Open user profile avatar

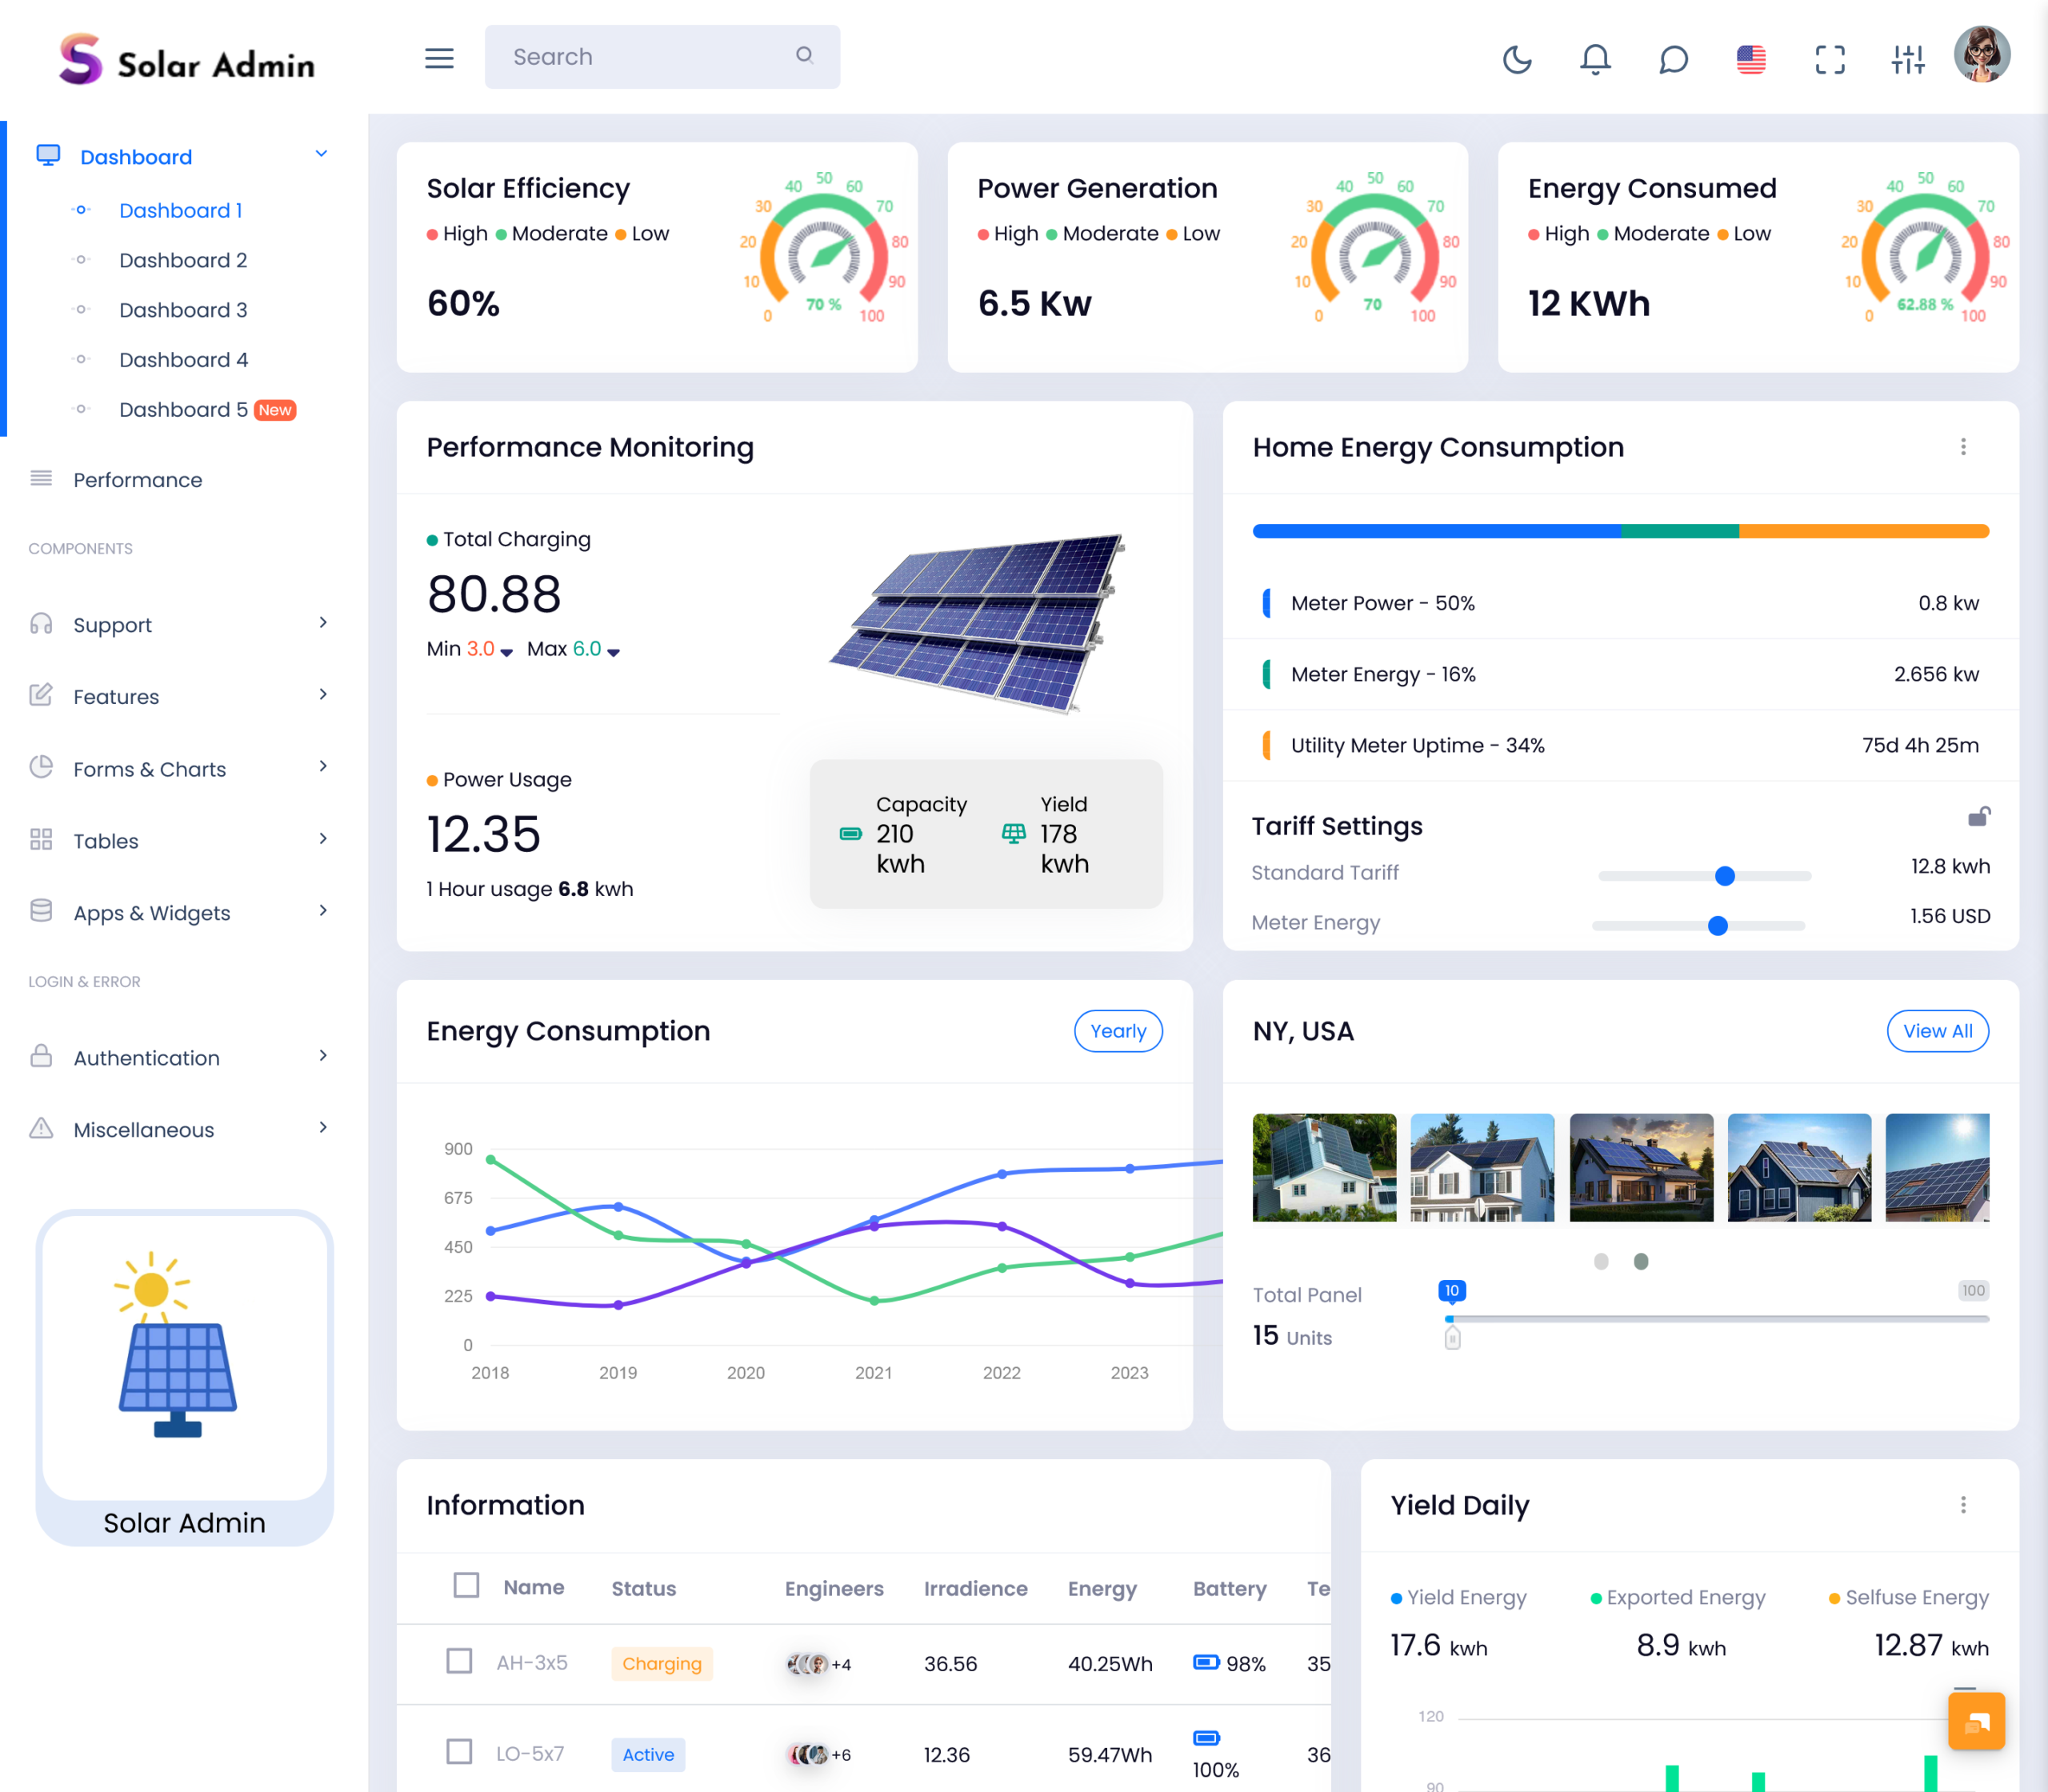click(x=1982, y=54)
